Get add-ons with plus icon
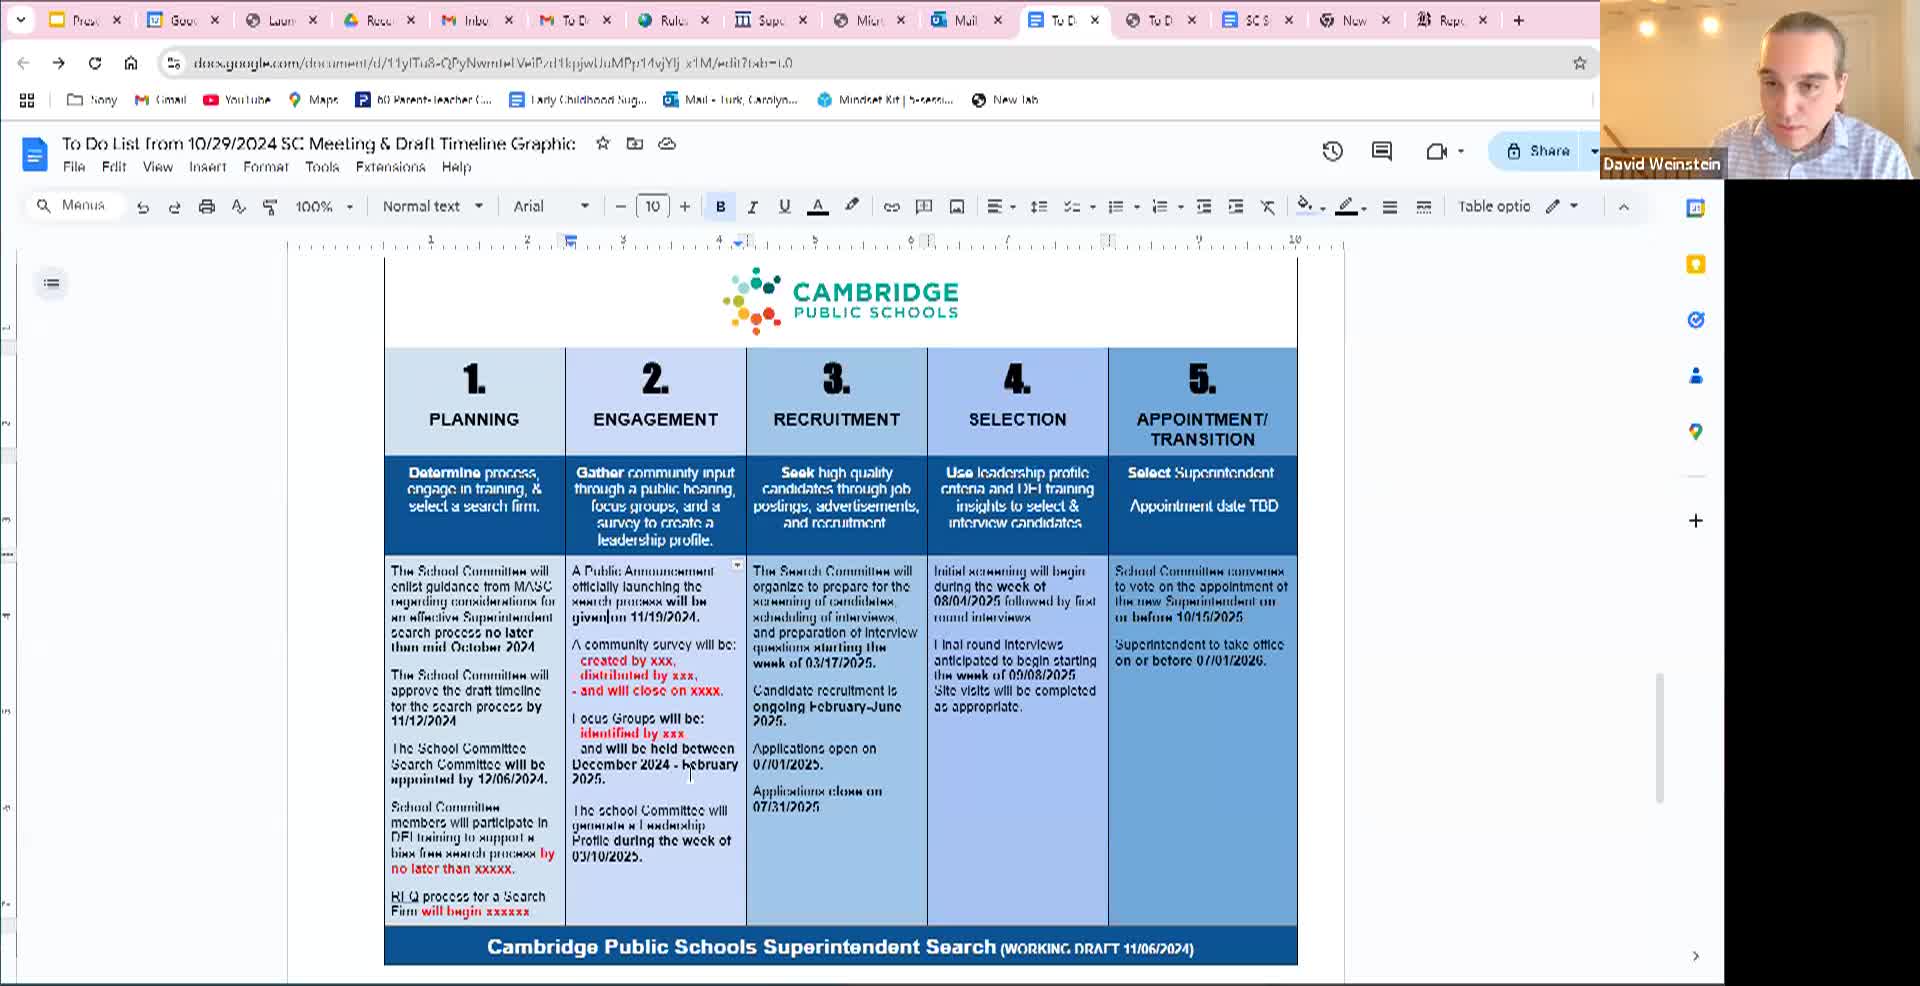 click(1695, 520)
